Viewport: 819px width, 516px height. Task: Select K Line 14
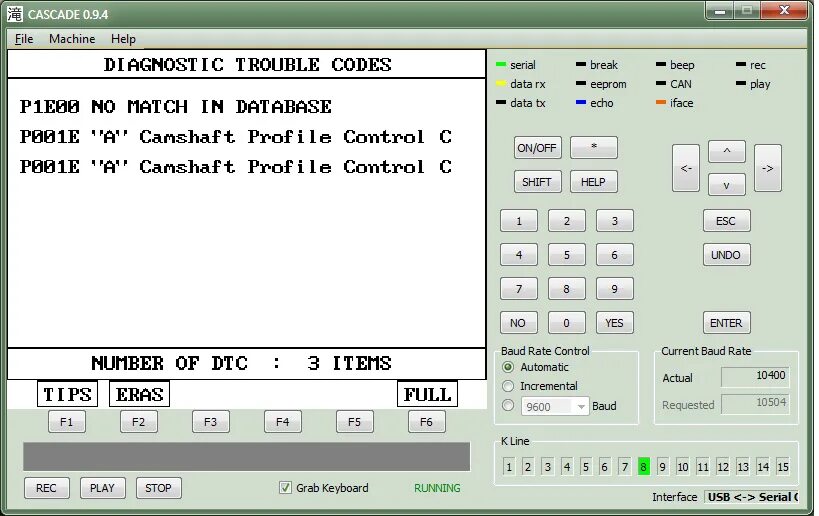(x=763, y=467)
